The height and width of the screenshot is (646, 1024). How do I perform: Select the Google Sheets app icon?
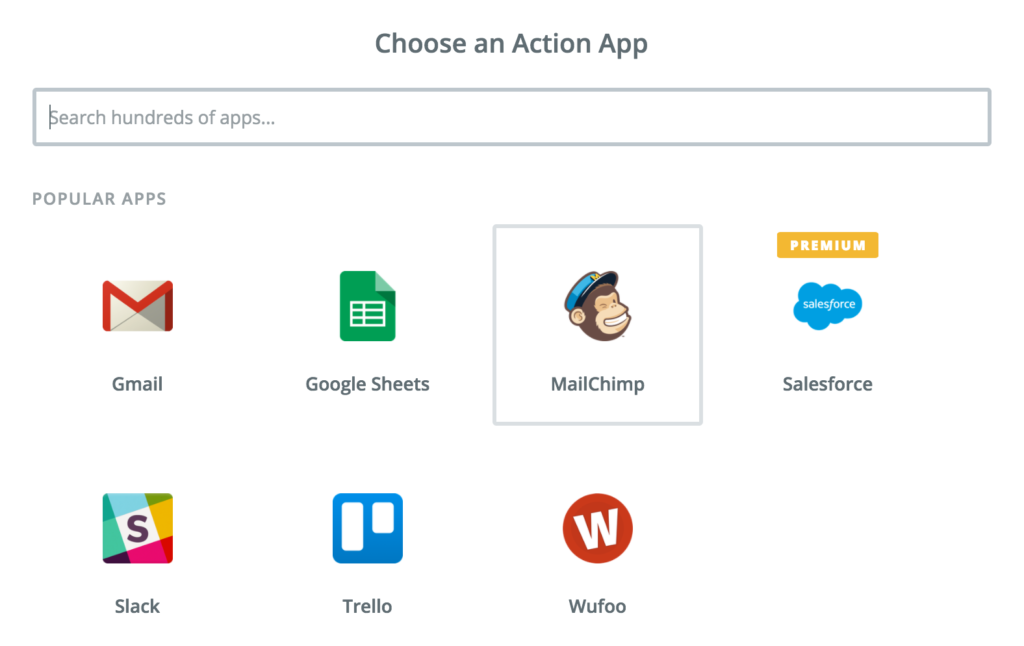[x=367, y=307]
